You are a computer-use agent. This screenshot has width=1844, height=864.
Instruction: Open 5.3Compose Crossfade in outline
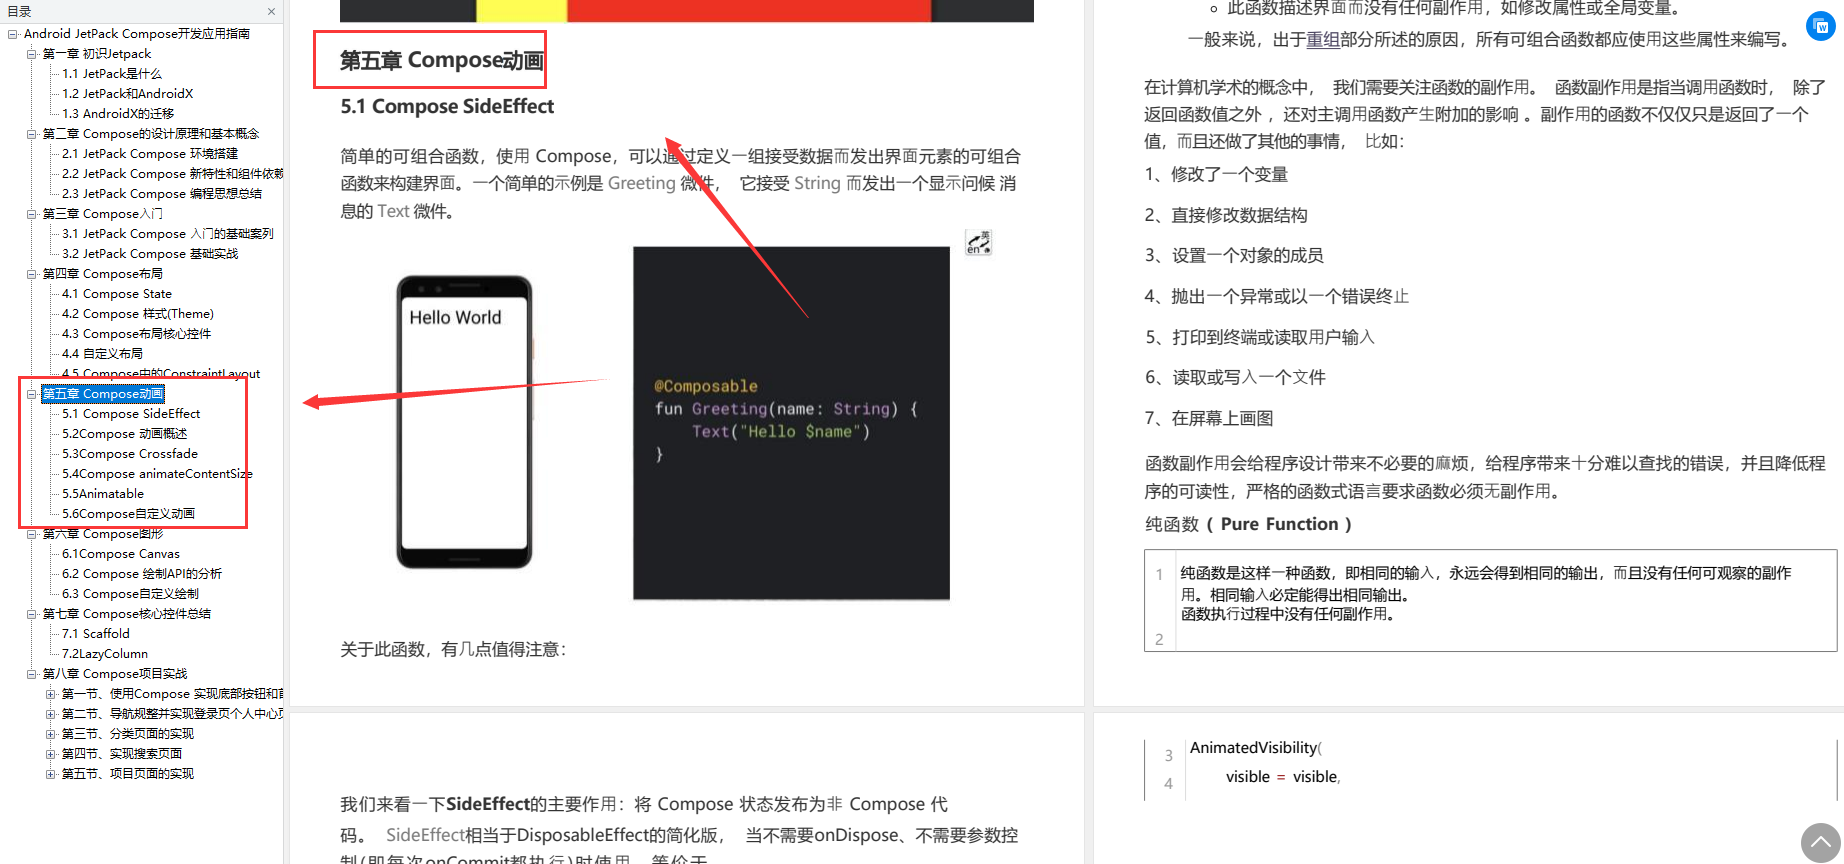pyautogui.click(x=130, y=454)
